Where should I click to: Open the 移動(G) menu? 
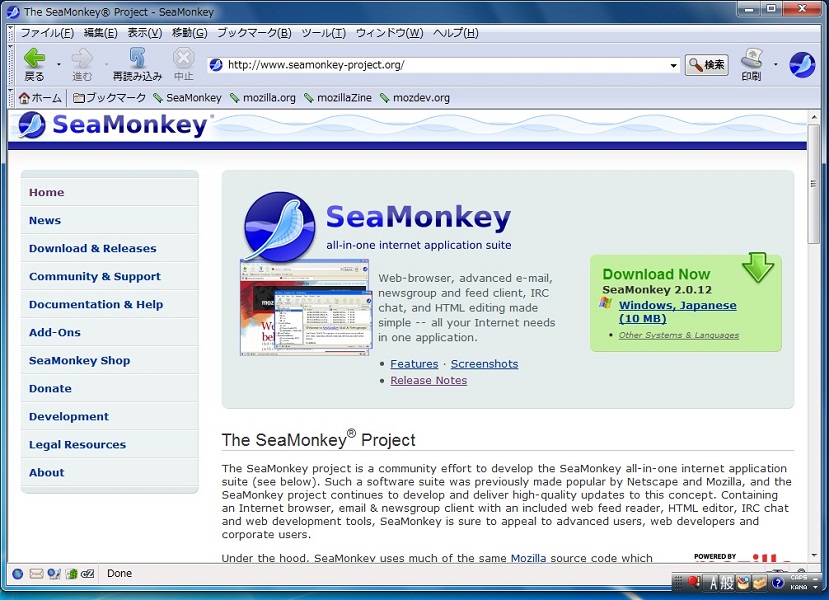[x=189, y=33]
